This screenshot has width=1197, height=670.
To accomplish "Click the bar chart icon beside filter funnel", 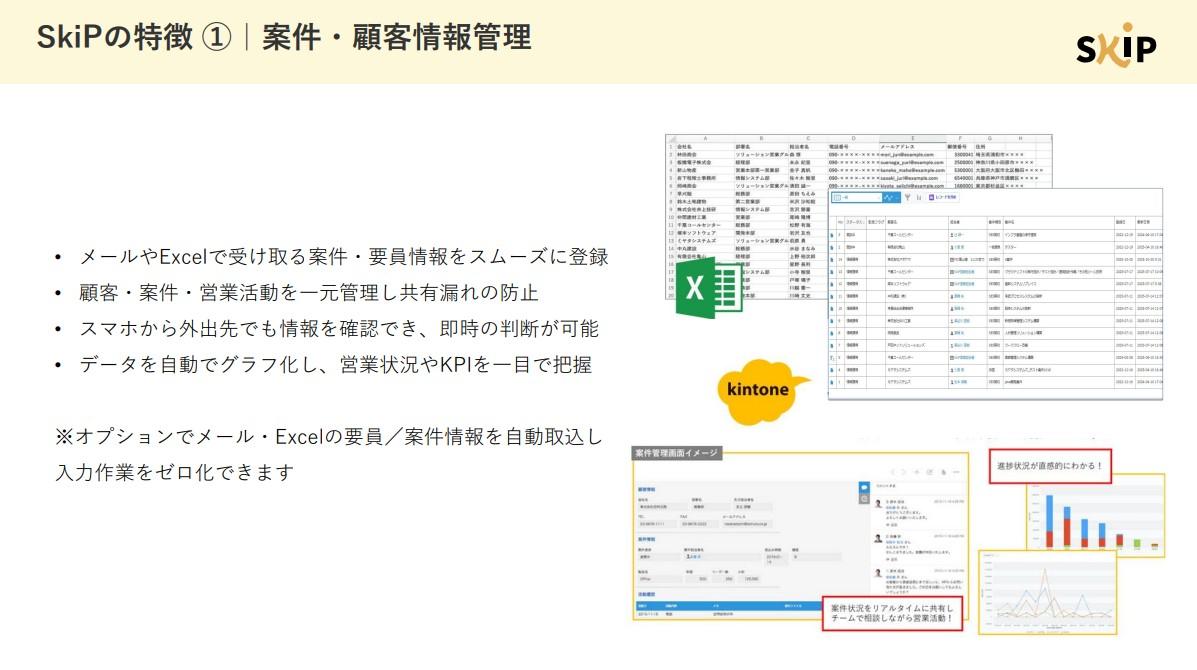I will coord(920,198).
